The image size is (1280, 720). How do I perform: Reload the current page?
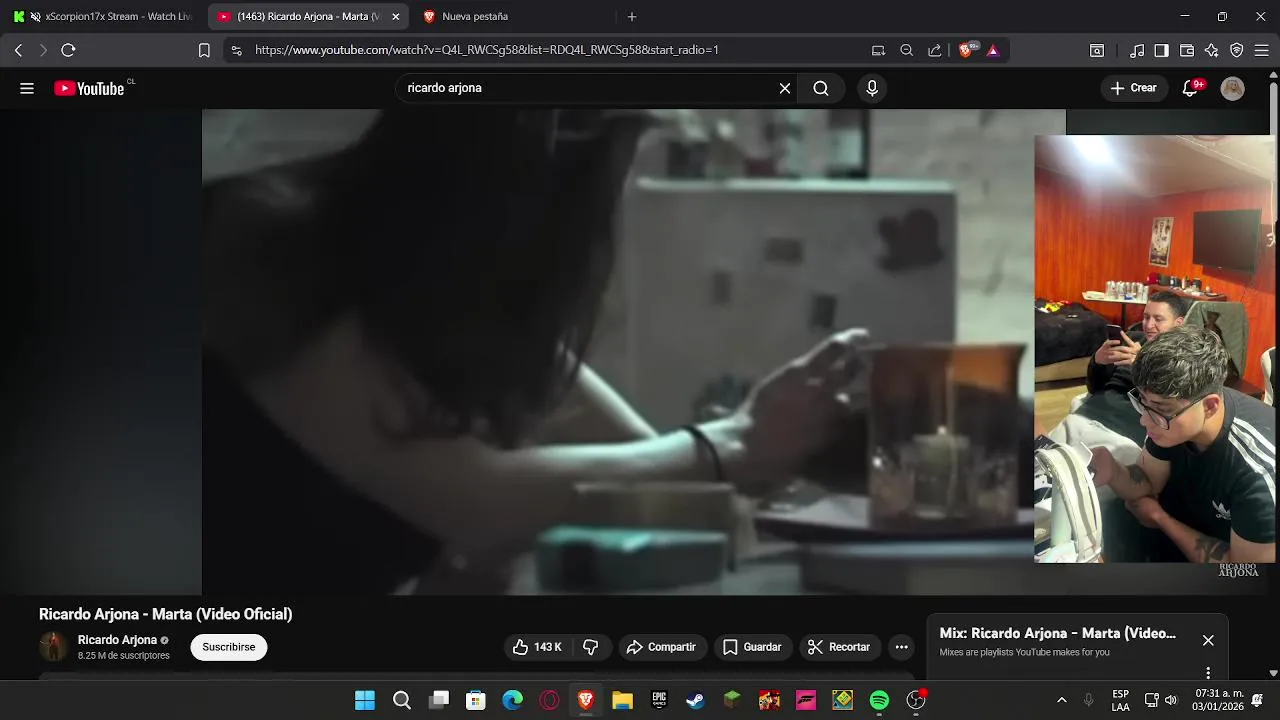click(x=68, y=50)
